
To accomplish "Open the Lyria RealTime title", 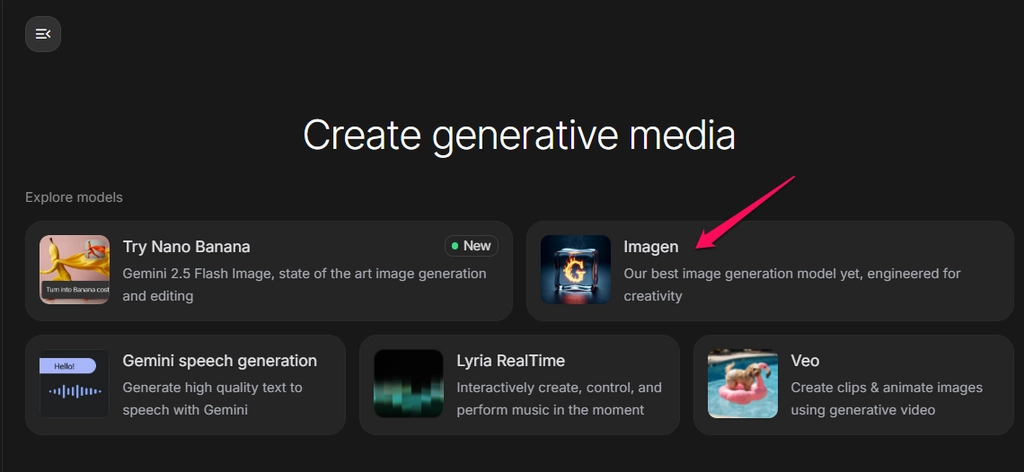I will pyautogui.click(x=511, y=361).
